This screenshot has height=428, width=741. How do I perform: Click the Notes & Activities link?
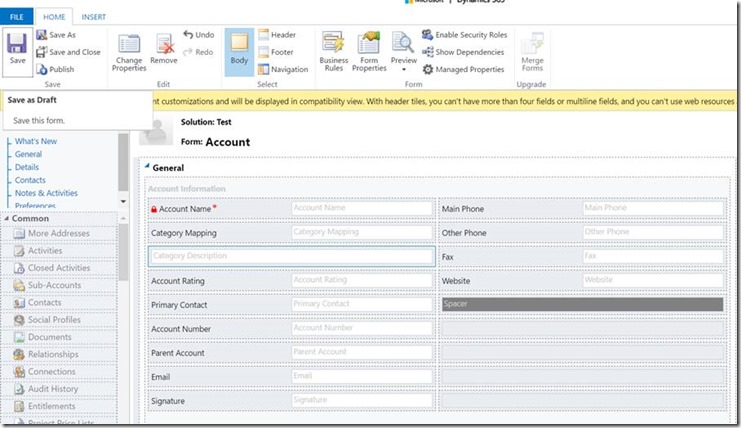pyautogui.click(x=46, y=193)
